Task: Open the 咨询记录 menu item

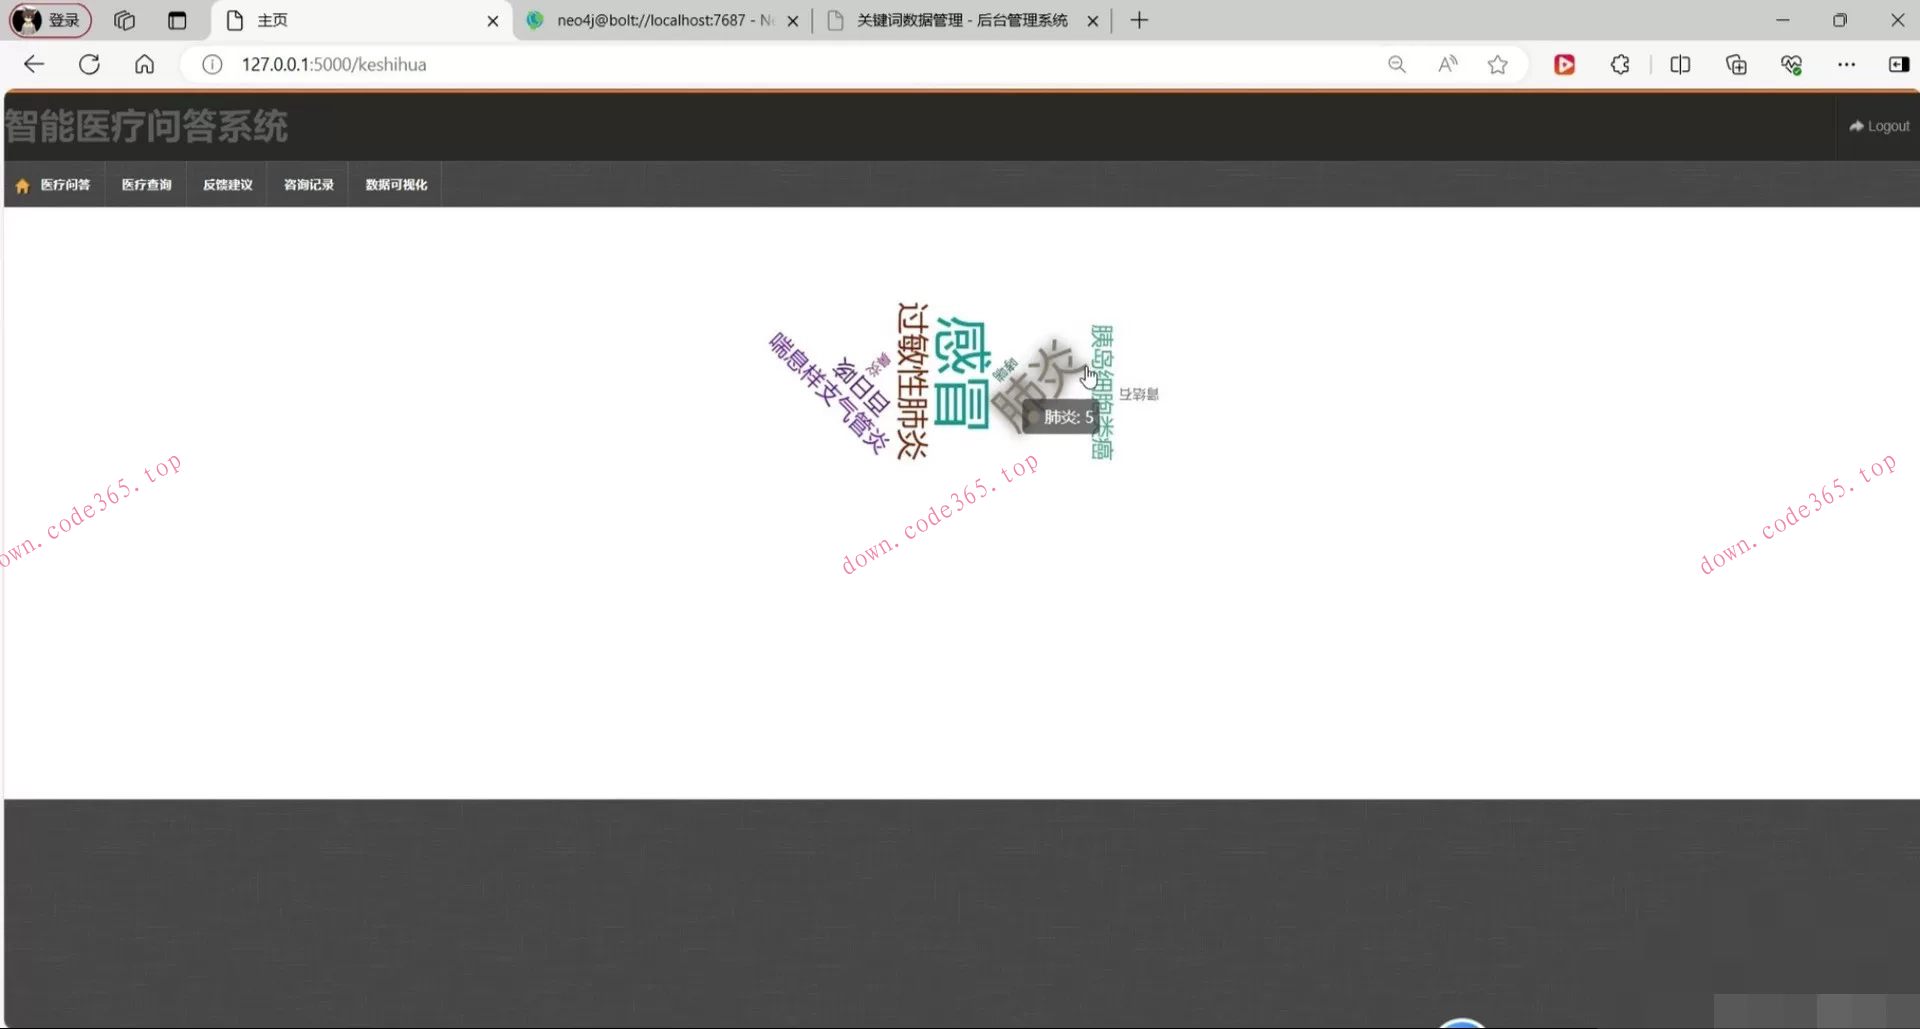Action: tap(308, 184)
